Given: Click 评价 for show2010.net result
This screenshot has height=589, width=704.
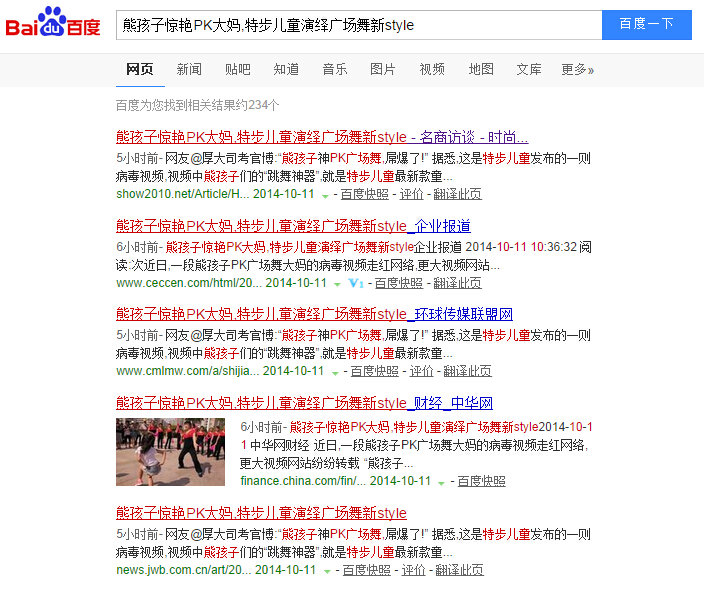Looking at the screenshot, I should (411, 194).
